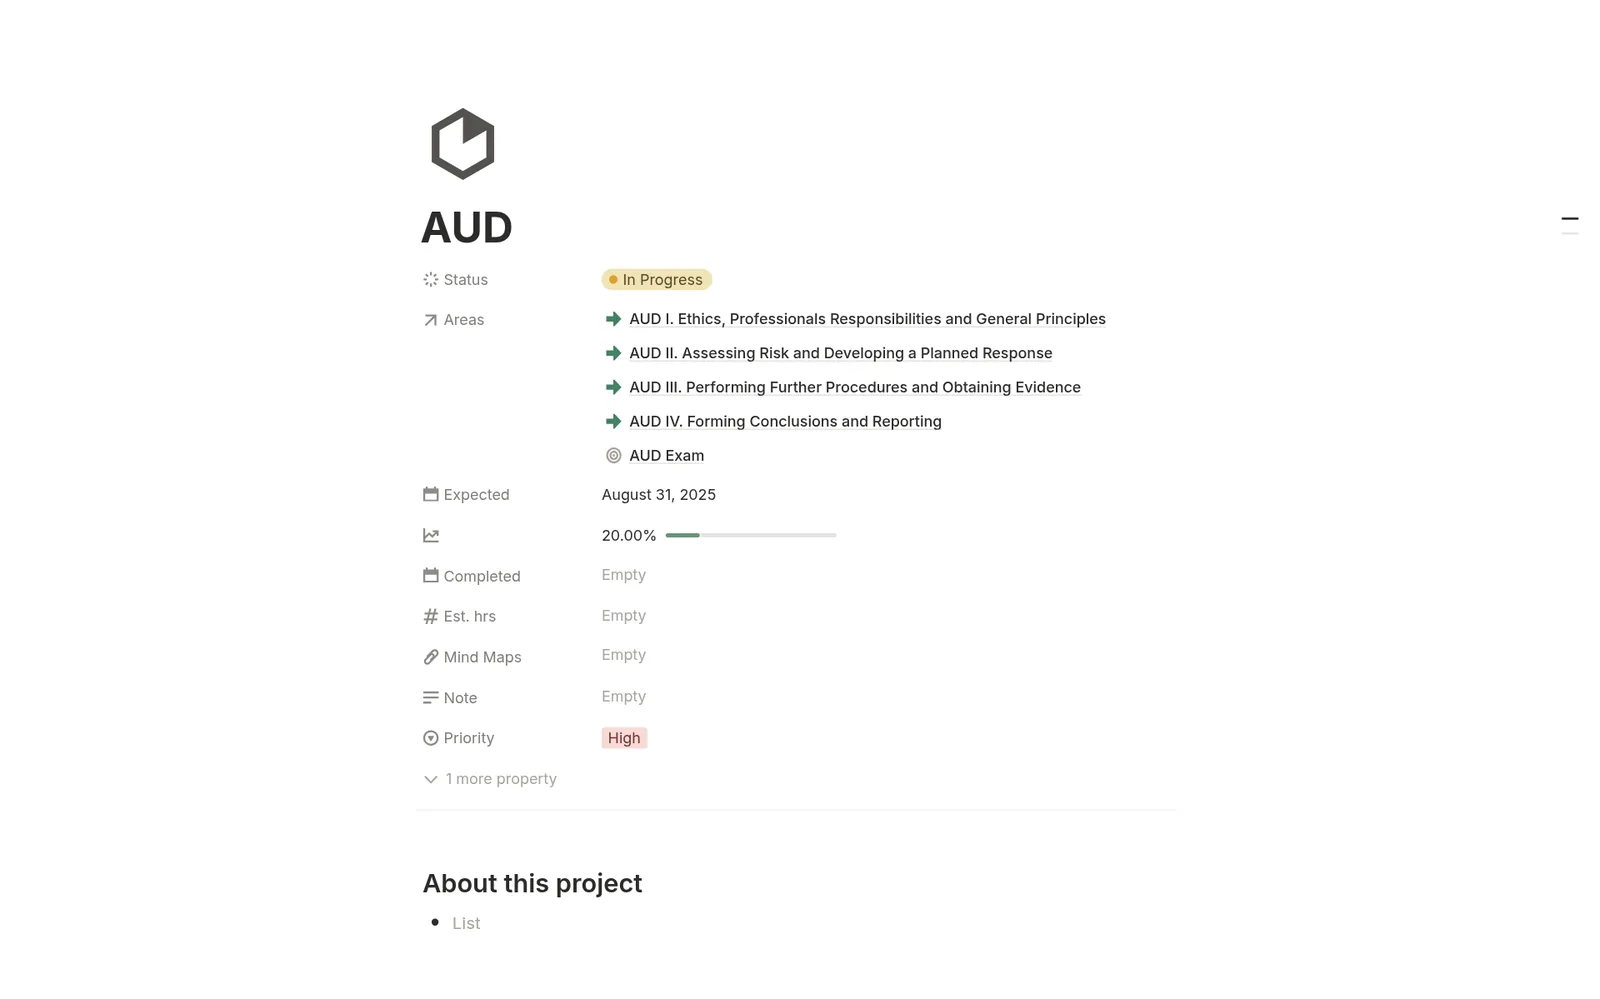1600x999 pixels.
Task: Click the Note text lines icon
Action: point(431,698)
